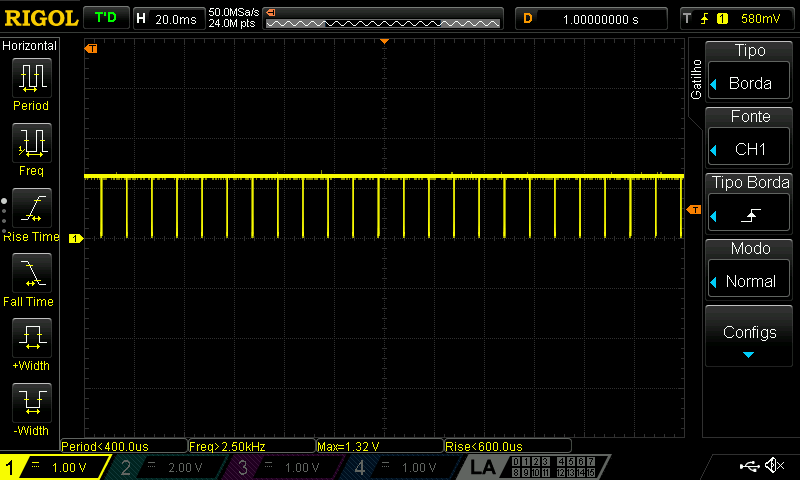800x480 pixels.
Task: Click the Horizontal measurement panel header
Action: (x=30, y=46)
